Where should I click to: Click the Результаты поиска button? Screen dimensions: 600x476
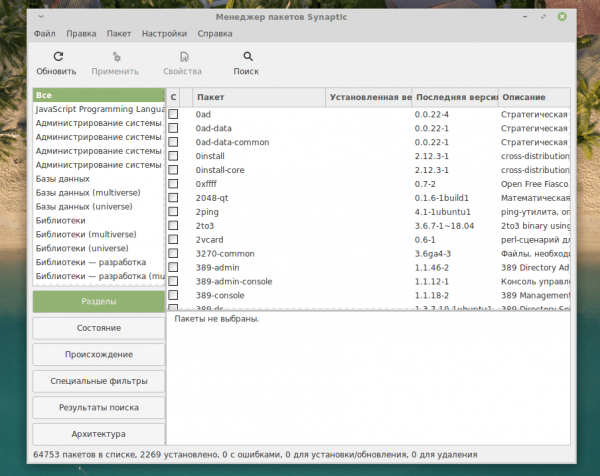coord(99,408)
